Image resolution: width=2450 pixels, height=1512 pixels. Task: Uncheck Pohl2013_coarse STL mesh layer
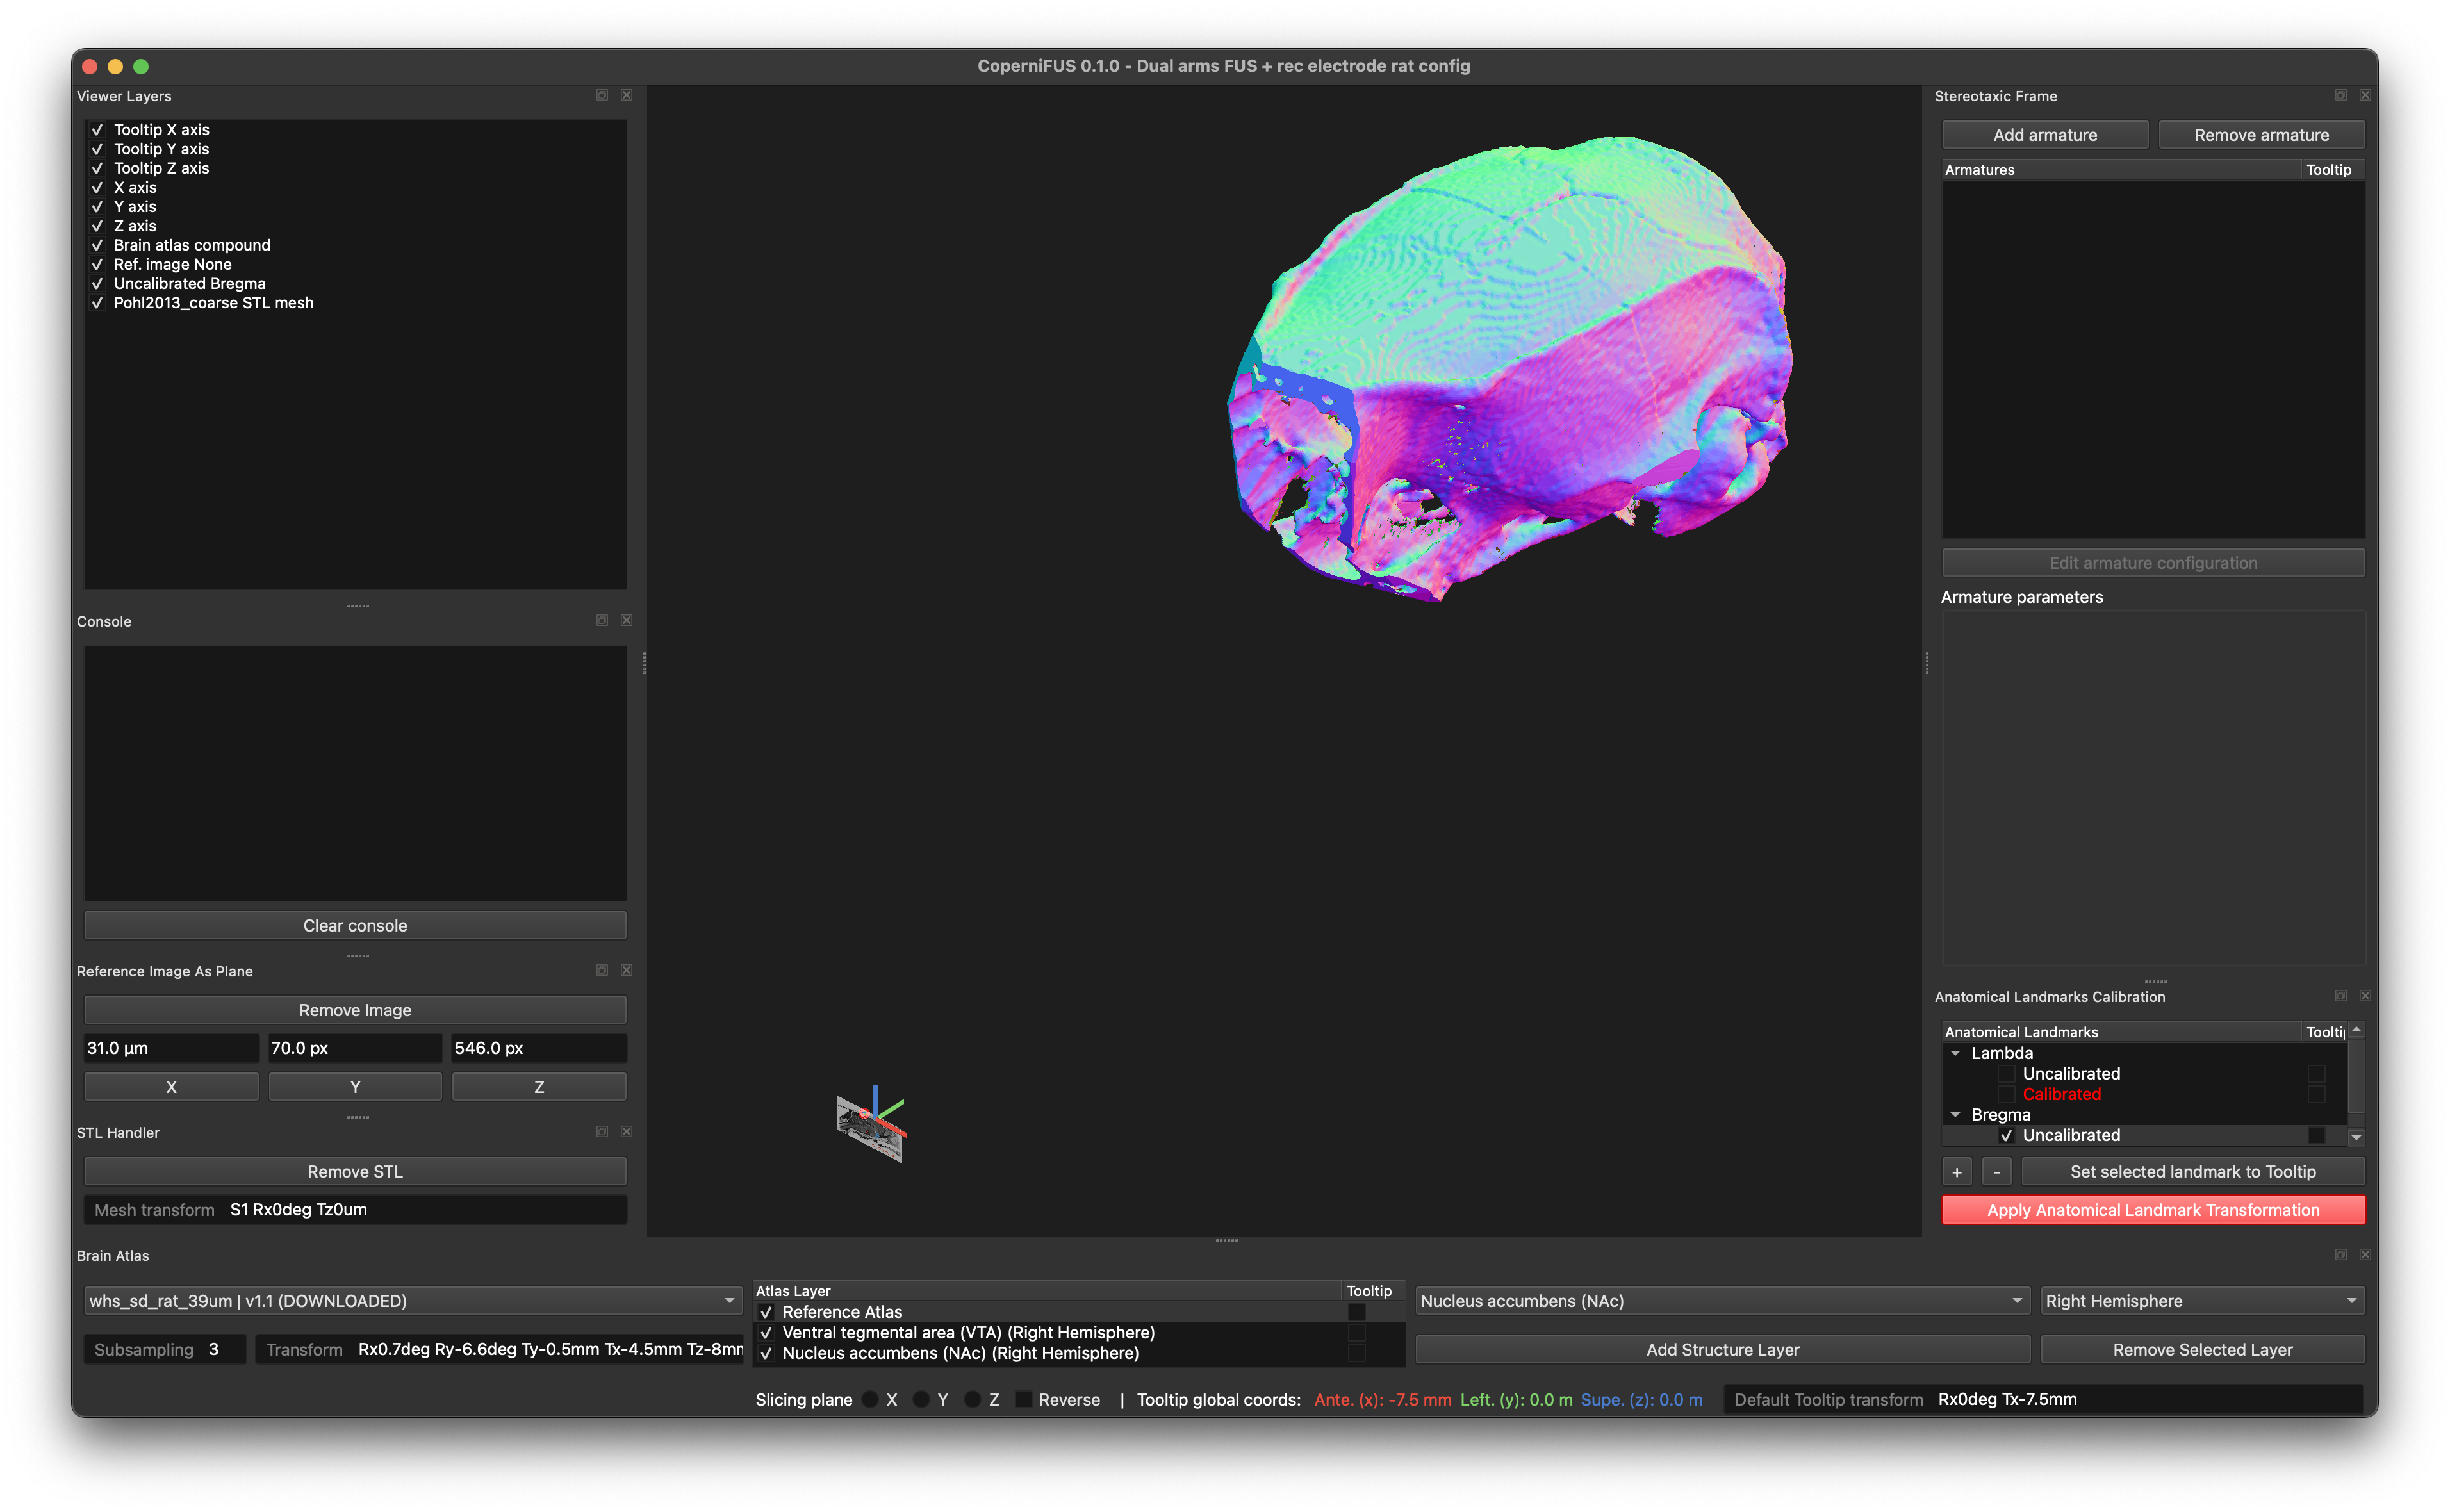[97, 303]
